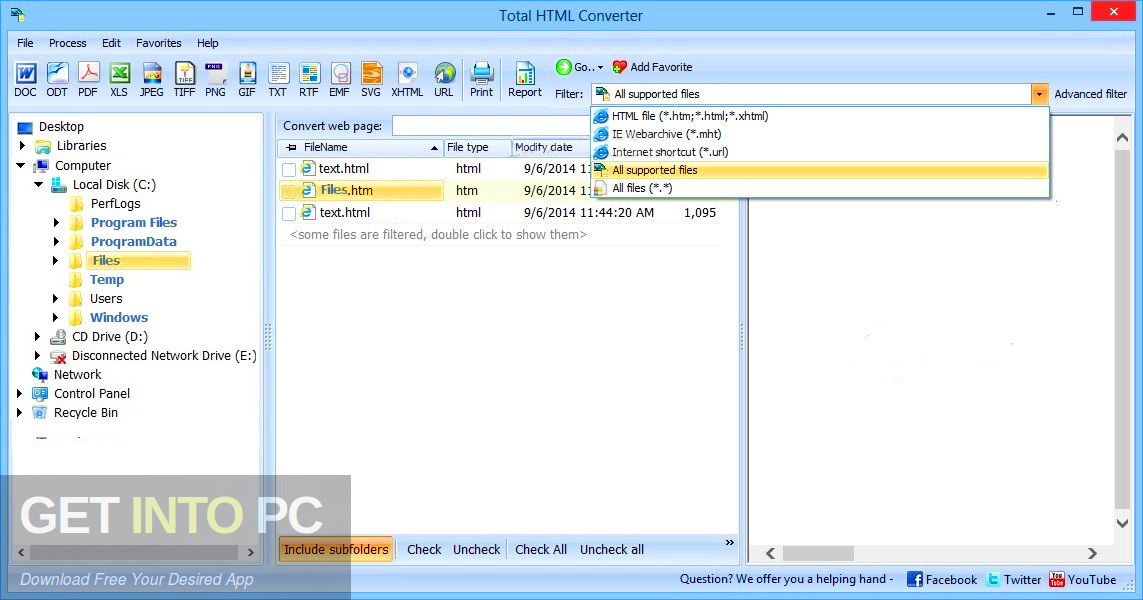Convert to DOC format

pyautogui.click(x=26, y=79)
